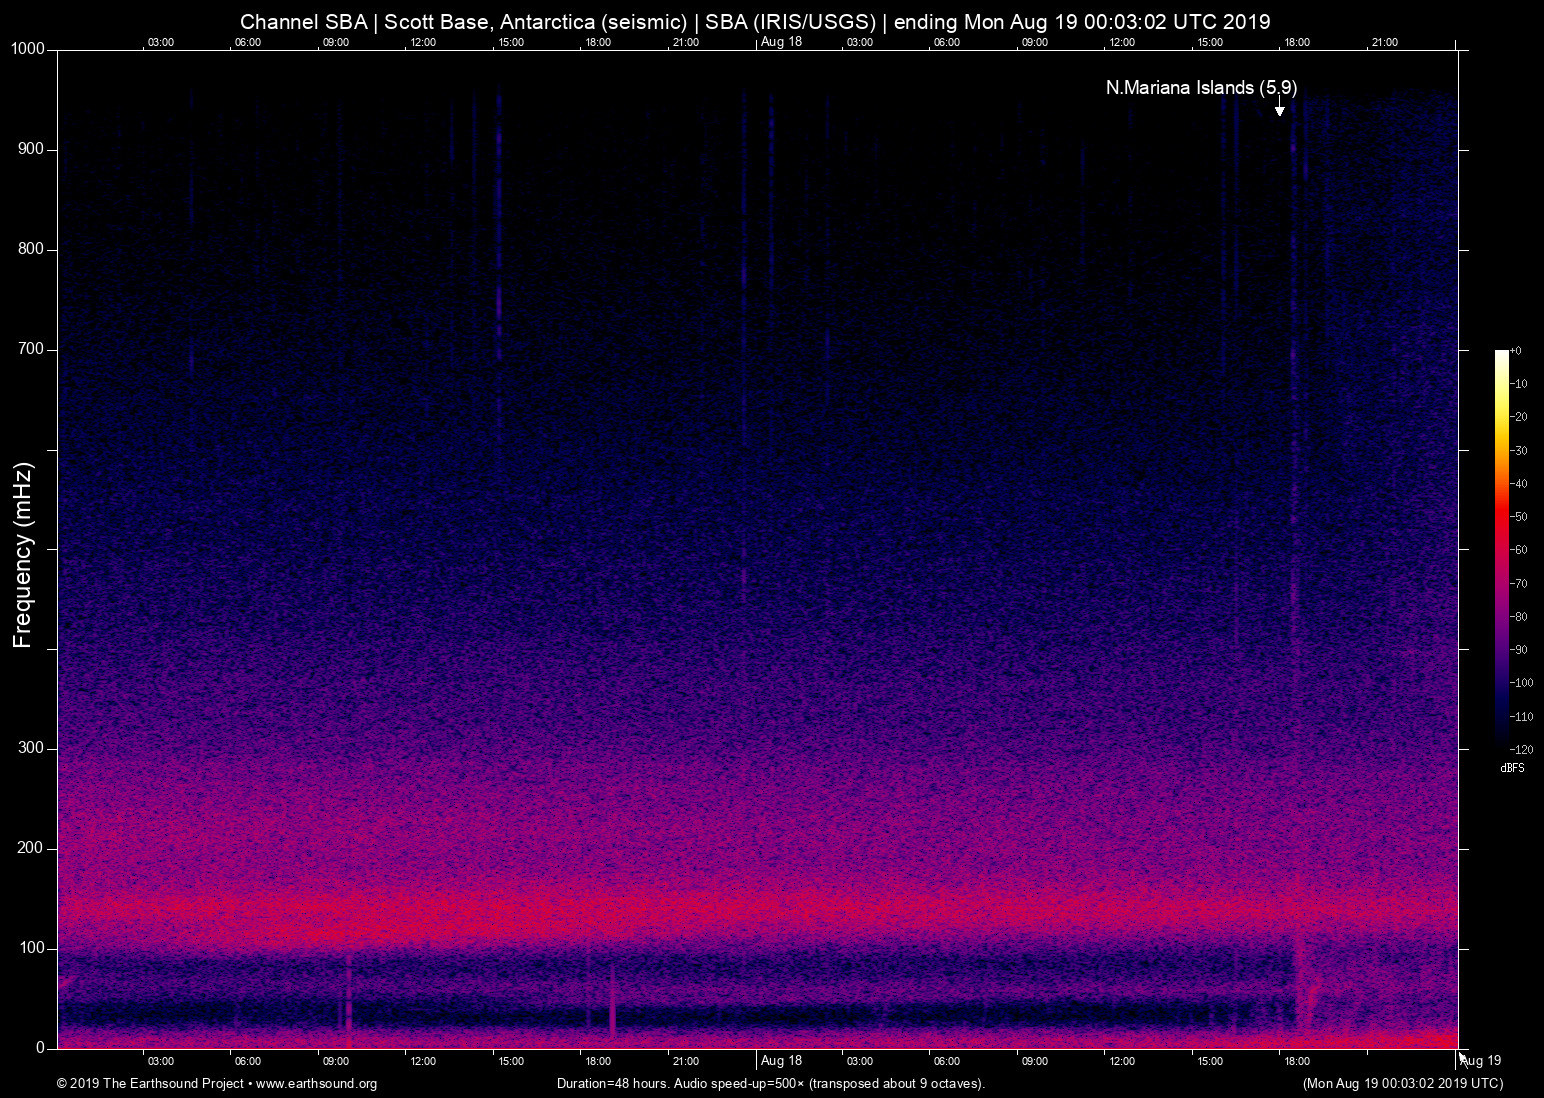Click Aug 18 marker on bottom time axis

click(781, 1061)
